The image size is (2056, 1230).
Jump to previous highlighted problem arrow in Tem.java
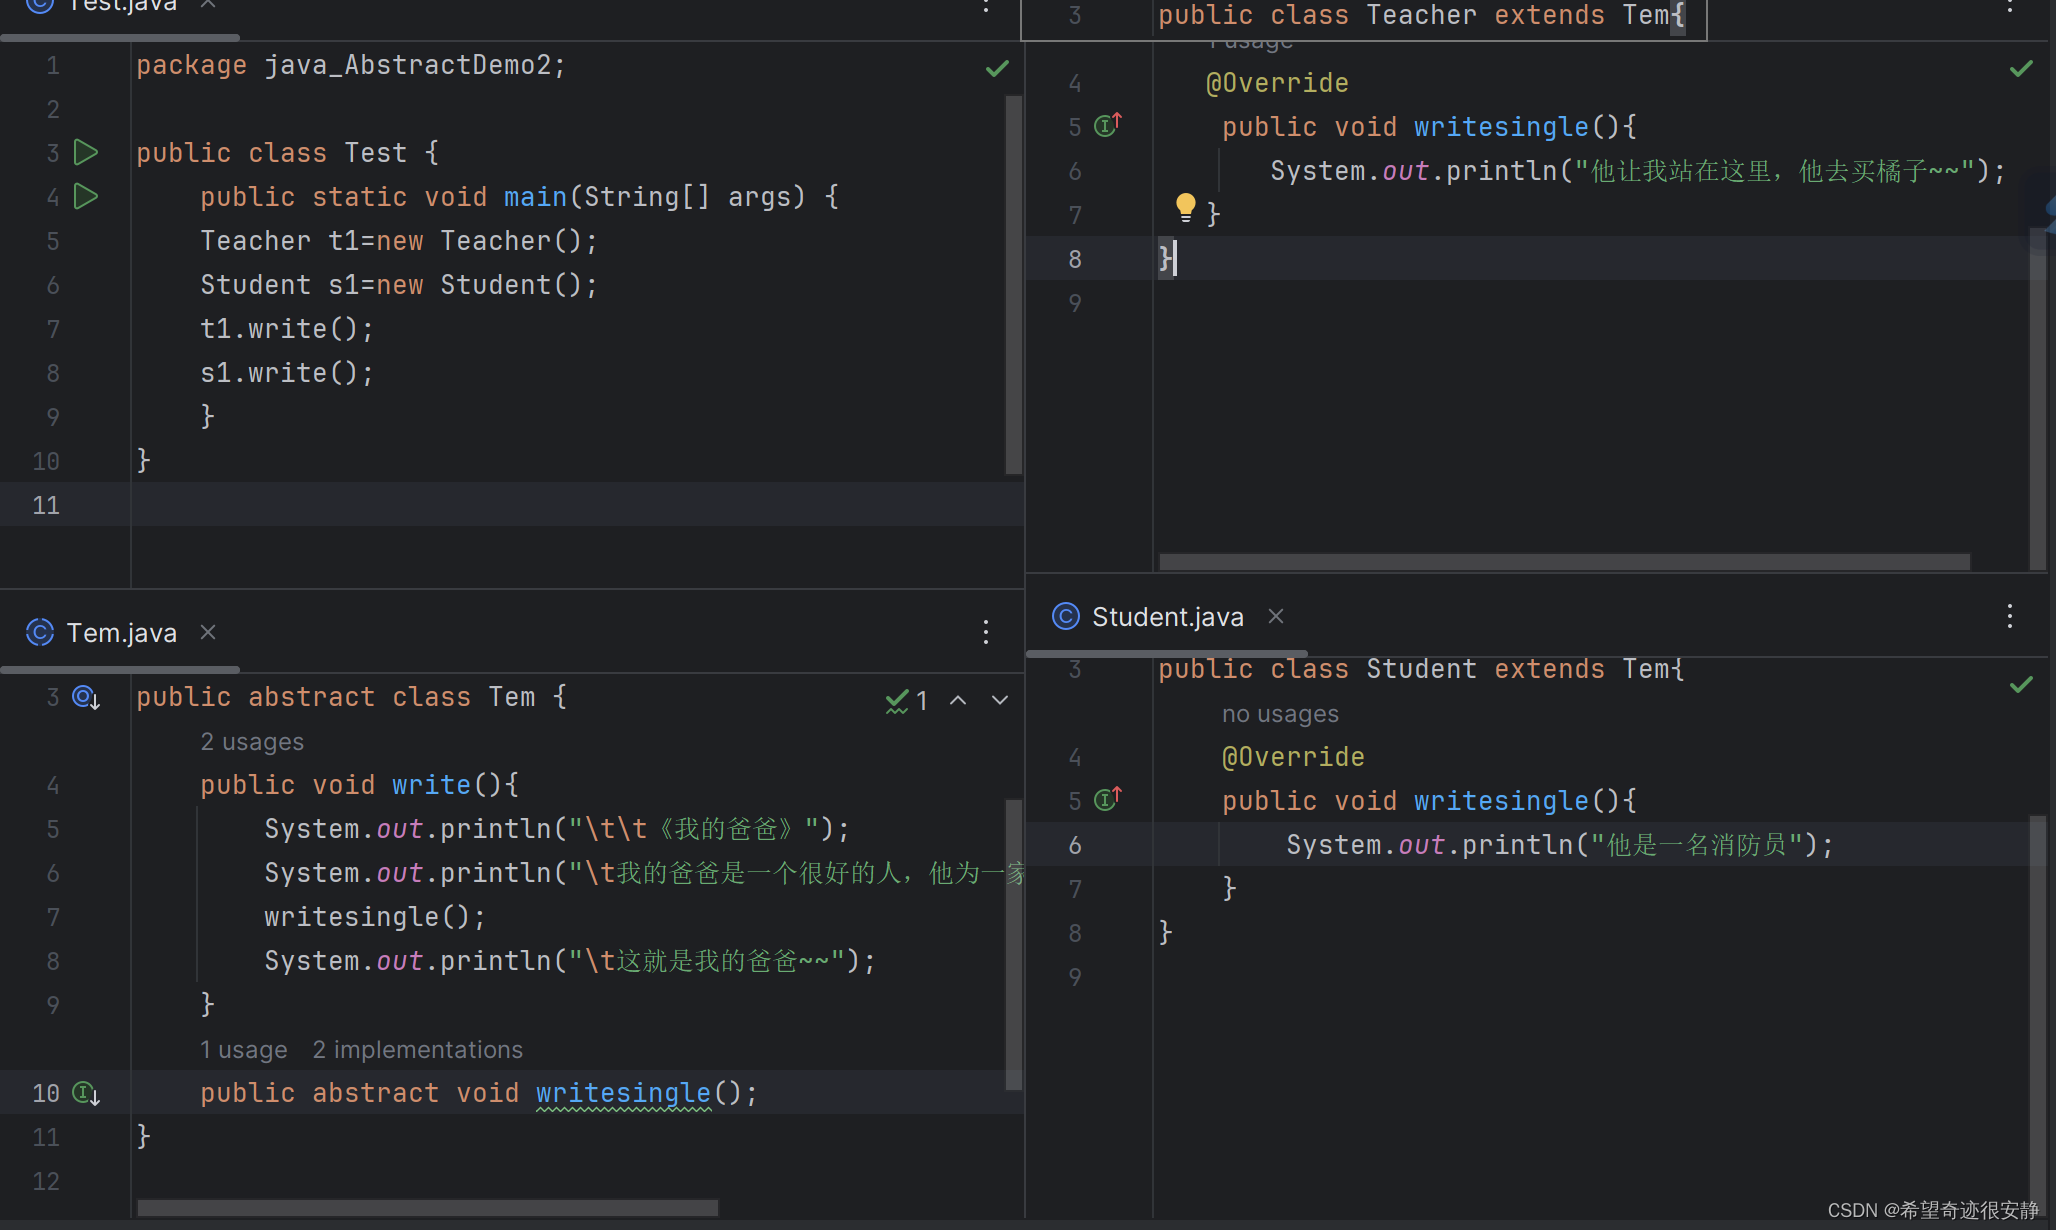[958, 700]
